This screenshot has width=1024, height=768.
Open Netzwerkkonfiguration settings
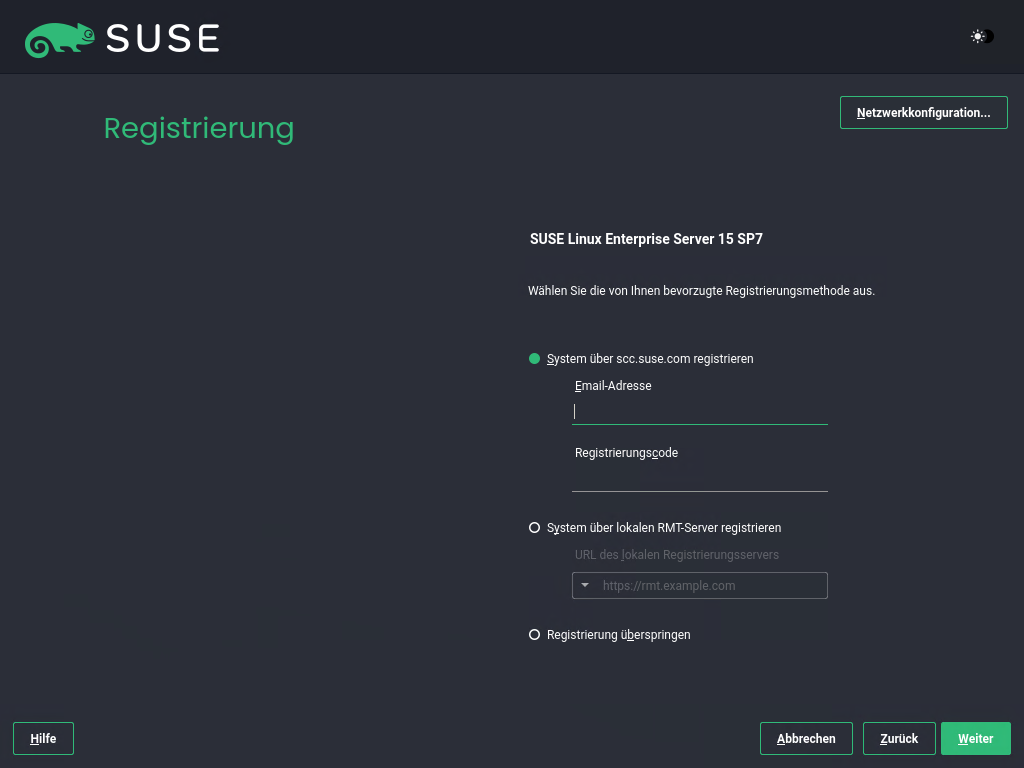coord(923,112)
